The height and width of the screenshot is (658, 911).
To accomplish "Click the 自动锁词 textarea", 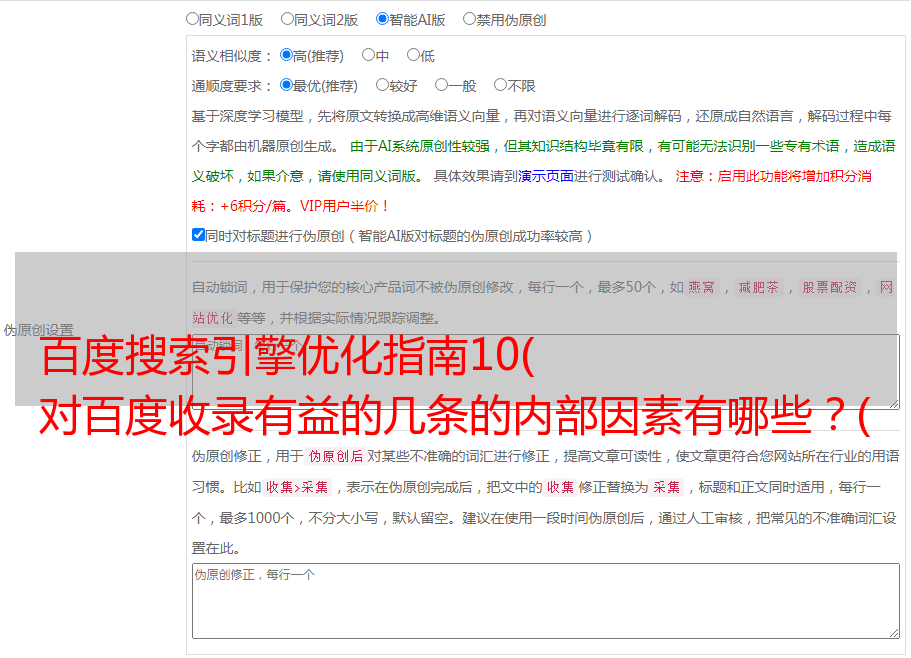I will [546, 372].
